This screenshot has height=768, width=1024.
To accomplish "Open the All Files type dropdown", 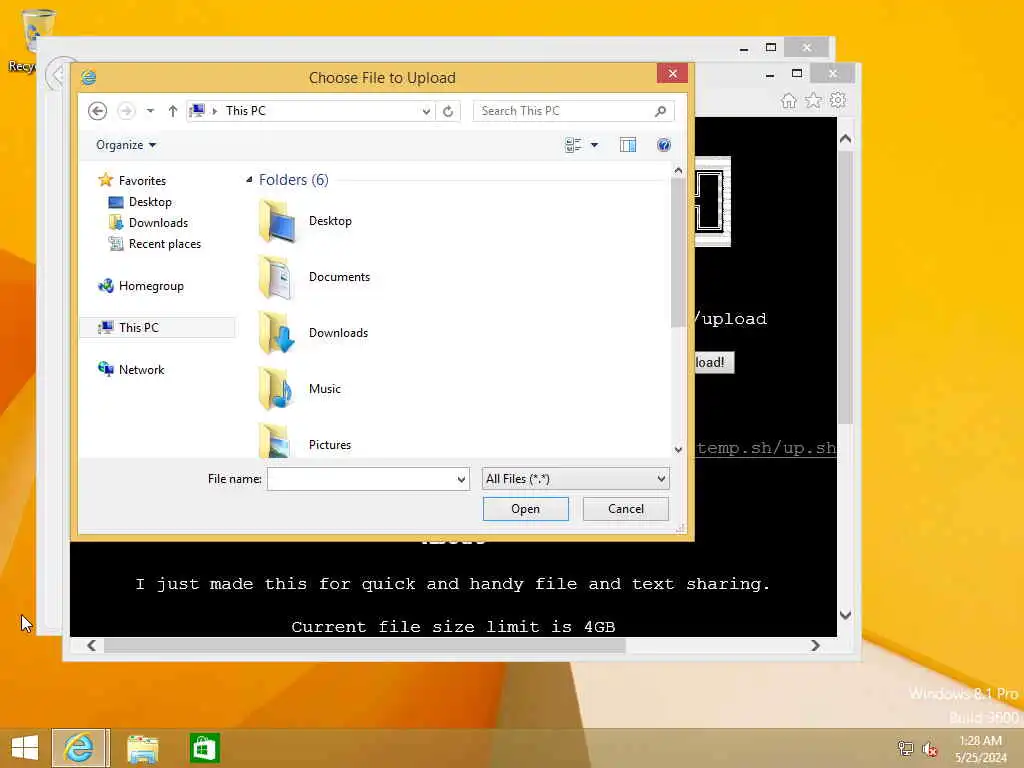I will pos(575,479).
